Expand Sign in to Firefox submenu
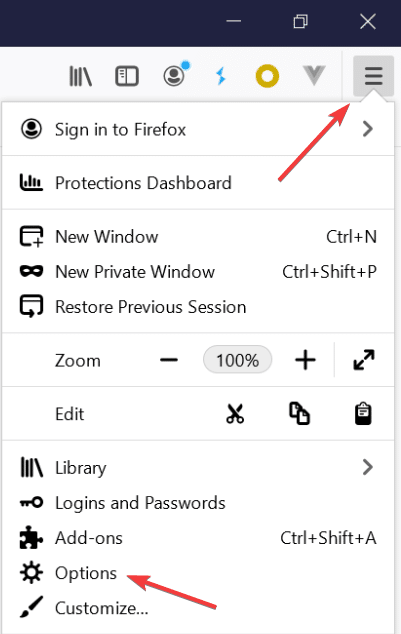 [x=198, y=129]
